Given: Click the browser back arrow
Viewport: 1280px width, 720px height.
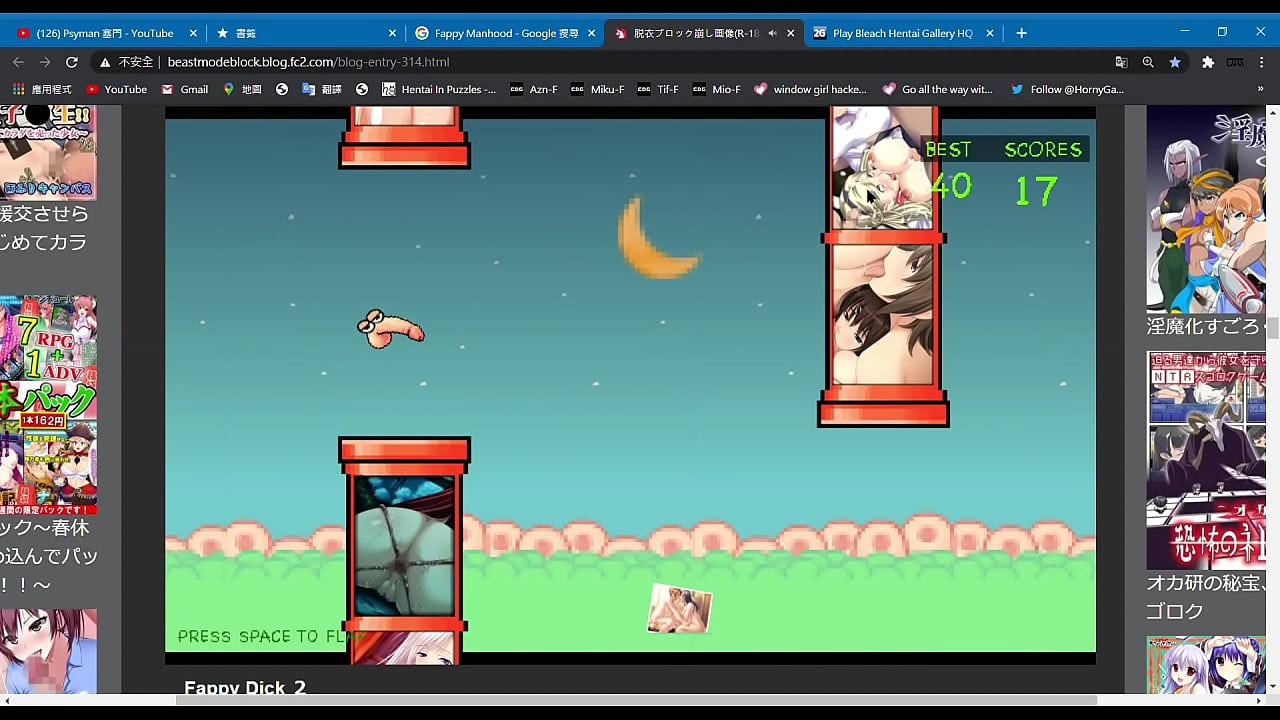Looking at the screenshot, I should click(x=18, y=62).
